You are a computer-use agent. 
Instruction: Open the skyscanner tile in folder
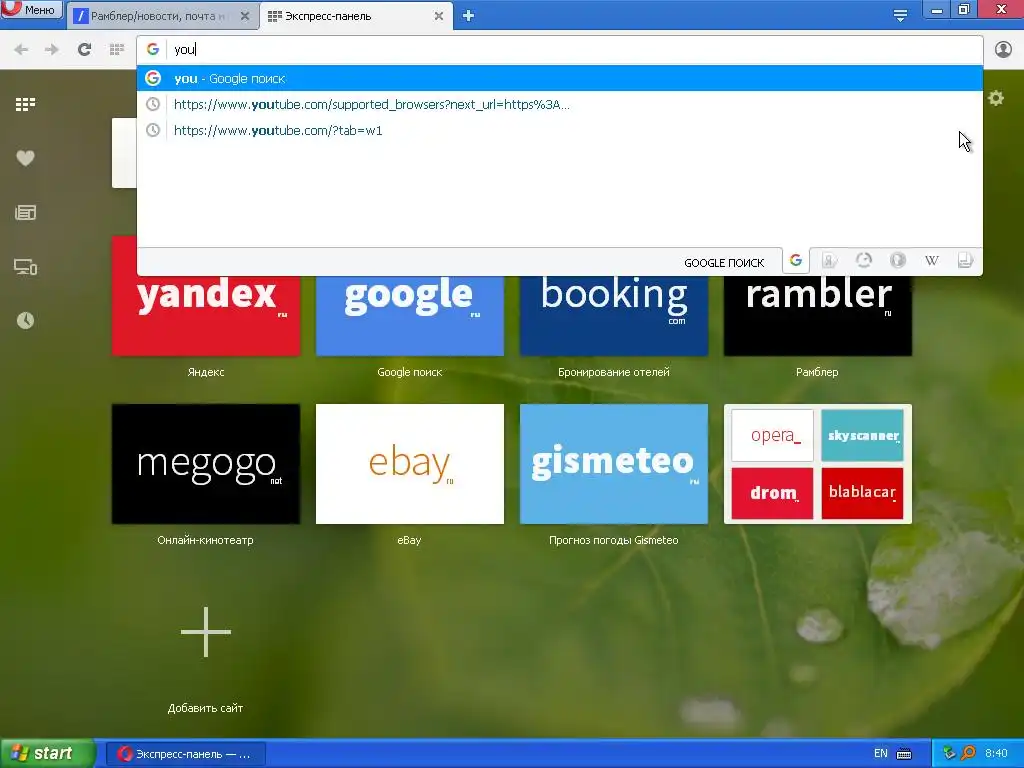point(863,436)
